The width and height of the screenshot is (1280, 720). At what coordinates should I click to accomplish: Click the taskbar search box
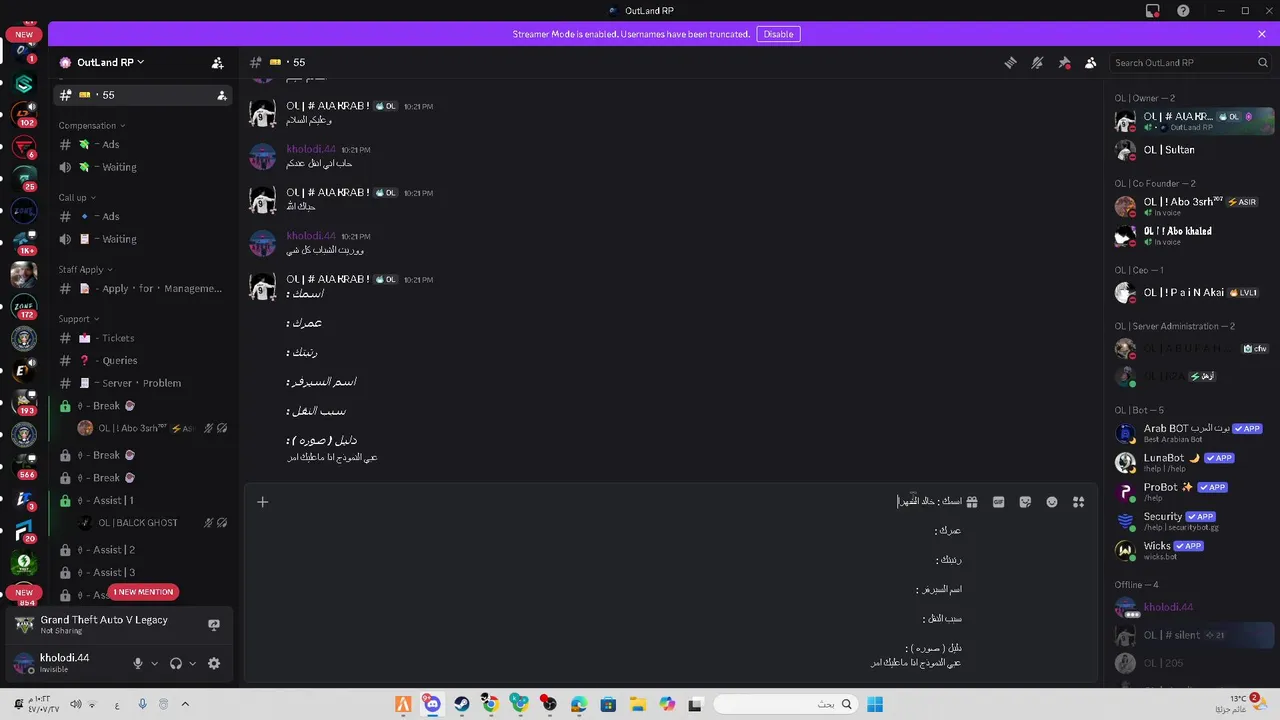786,704
